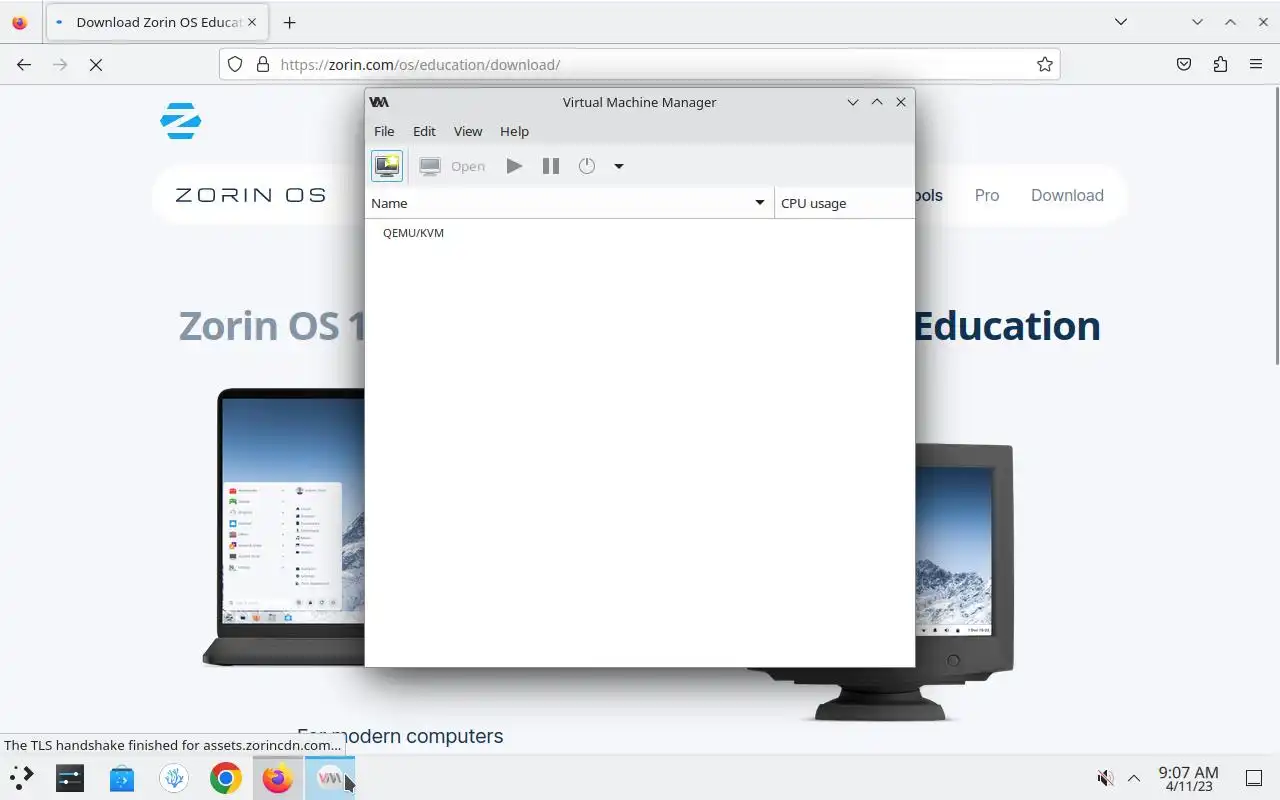Click Virtual Machine Manager title bar icon
Image resolution: width=1280 pixels, height=800 pixels.
coord(379,102)
